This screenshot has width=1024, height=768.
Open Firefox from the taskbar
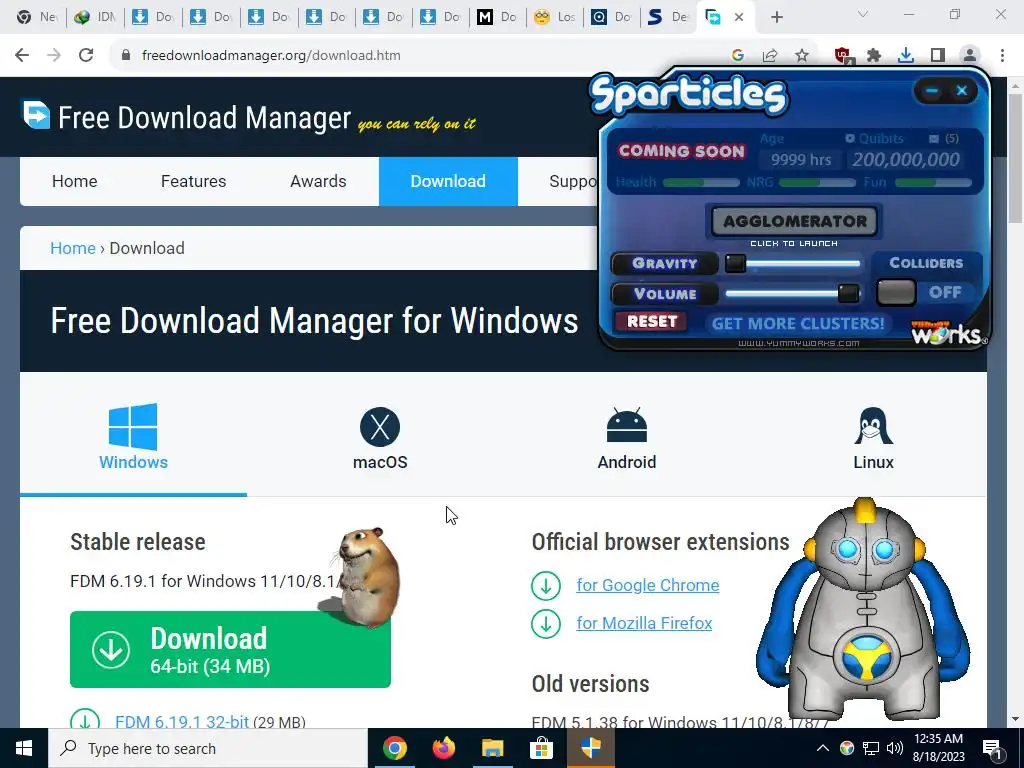click(444, 748)
